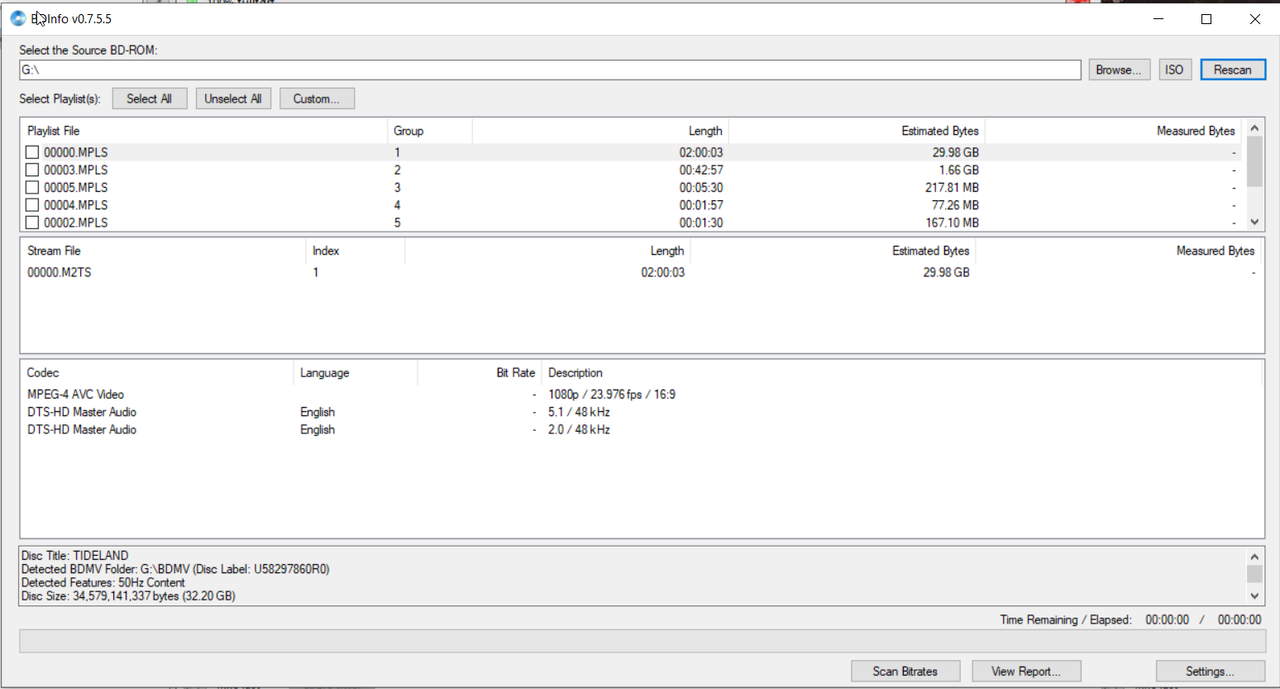
Task: Click the BDInfo disc icon in title bar
Action: pyautogui.click(x=18, y=18)
